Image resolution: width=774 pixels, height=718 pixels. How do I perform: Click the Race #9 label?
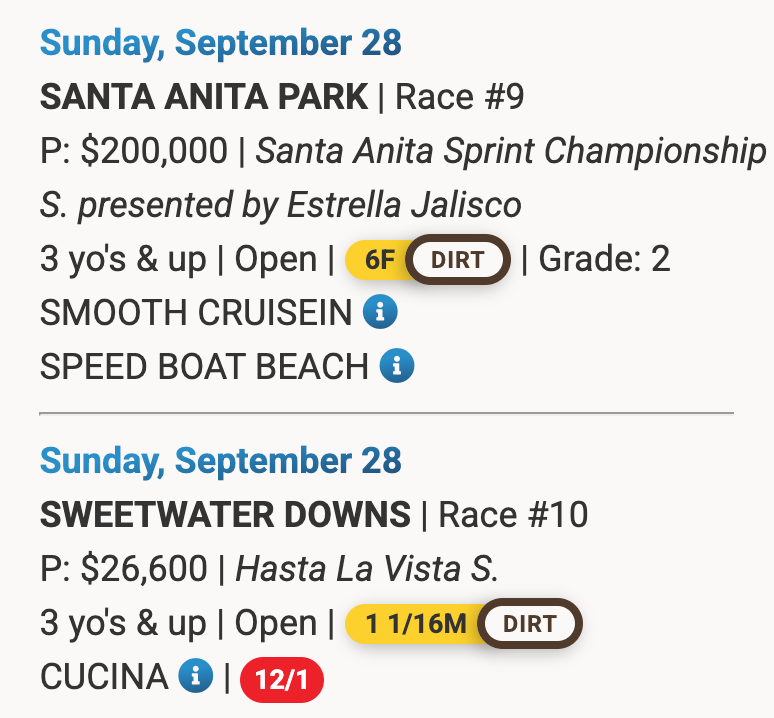coord(460,98)
